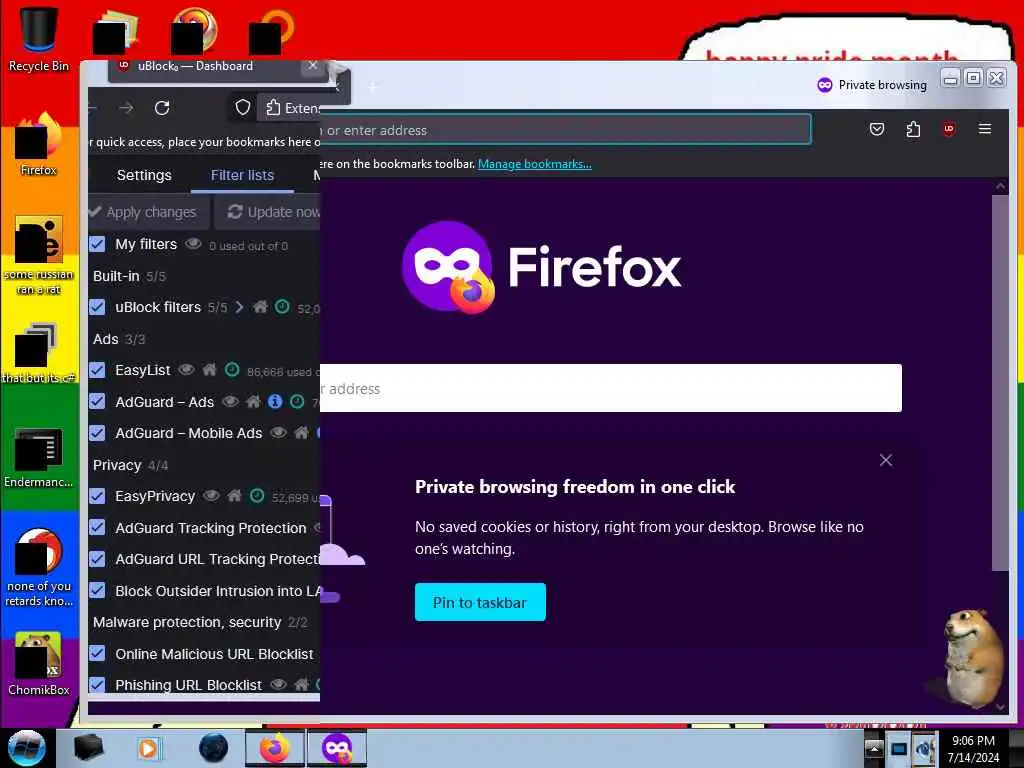Click the Extension identity button in address bar

291,108
